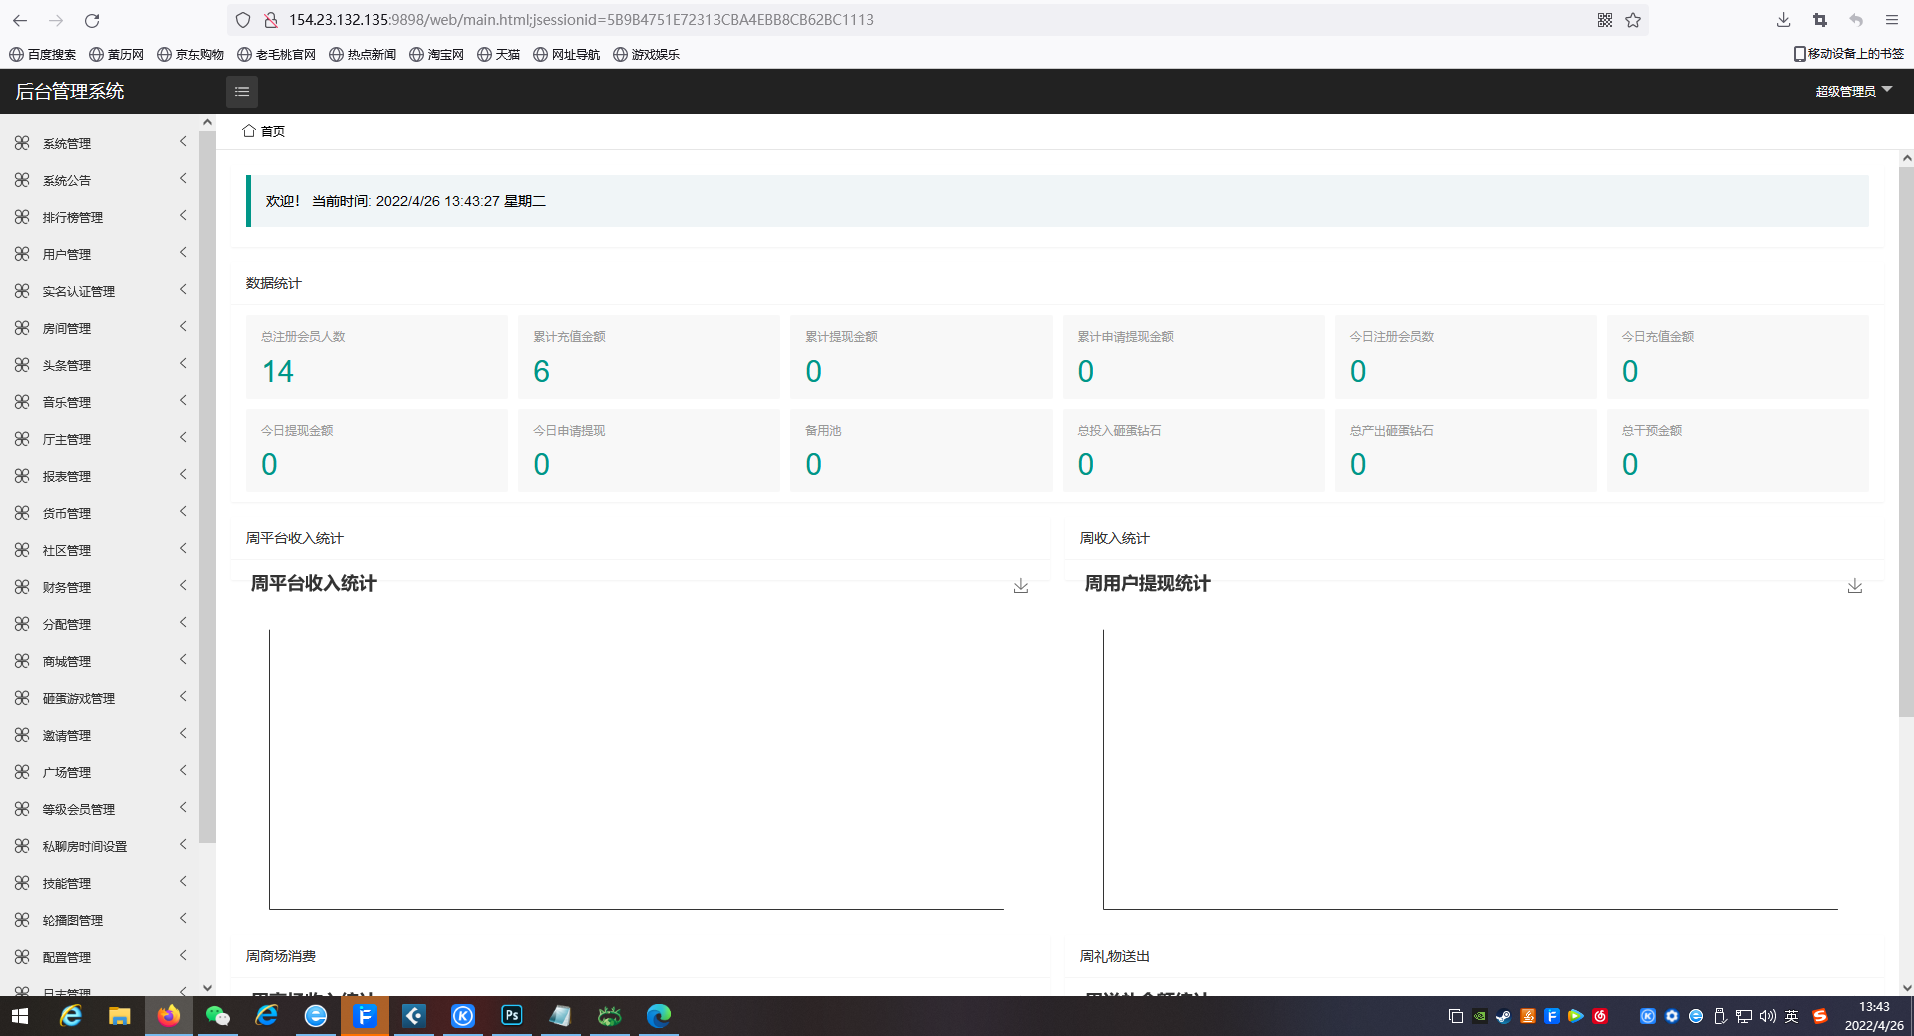This screenshot has height=1036, width=1914.
Task: Open the 砸蛋游戏管理 menu item
Action: pos(78,698)
